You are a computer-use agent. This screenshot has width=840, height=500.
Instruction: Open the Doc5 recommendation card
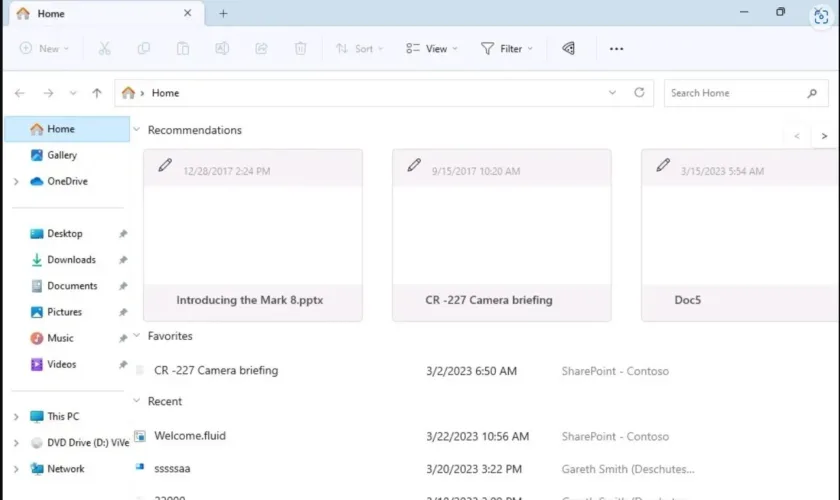click(x=740, y=235)
